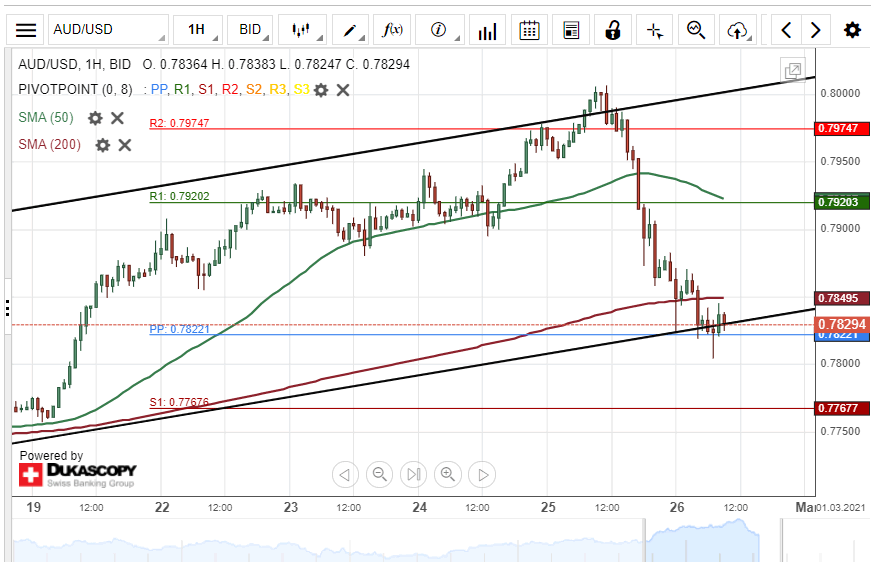The height and width of the screenshot is (562, 886).
Task: Click the 0.79747 R2 price tag
Action: pyautogui.click(x=842, y=128)
